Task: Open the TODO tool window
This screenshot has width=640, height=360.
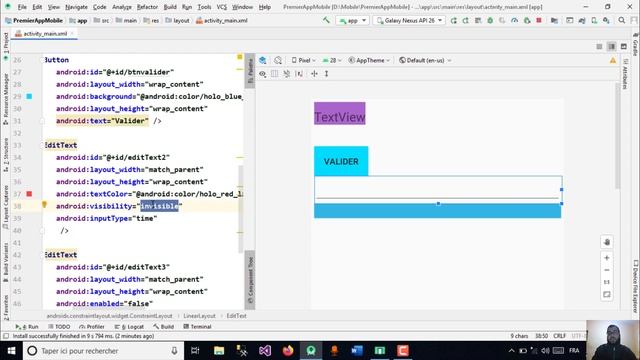Action: (x=59, y=327)
